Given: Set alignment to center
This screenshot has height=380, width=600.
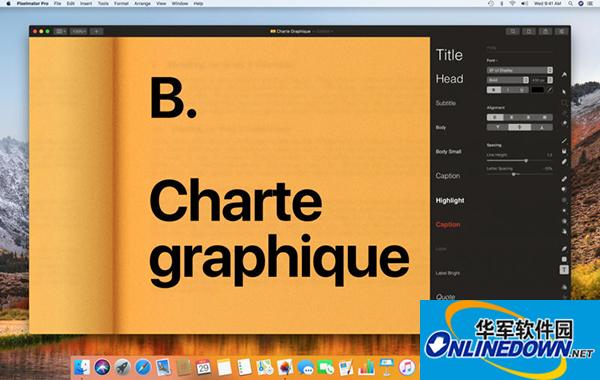Looking at the screenshot, I should tap(512, 117).
